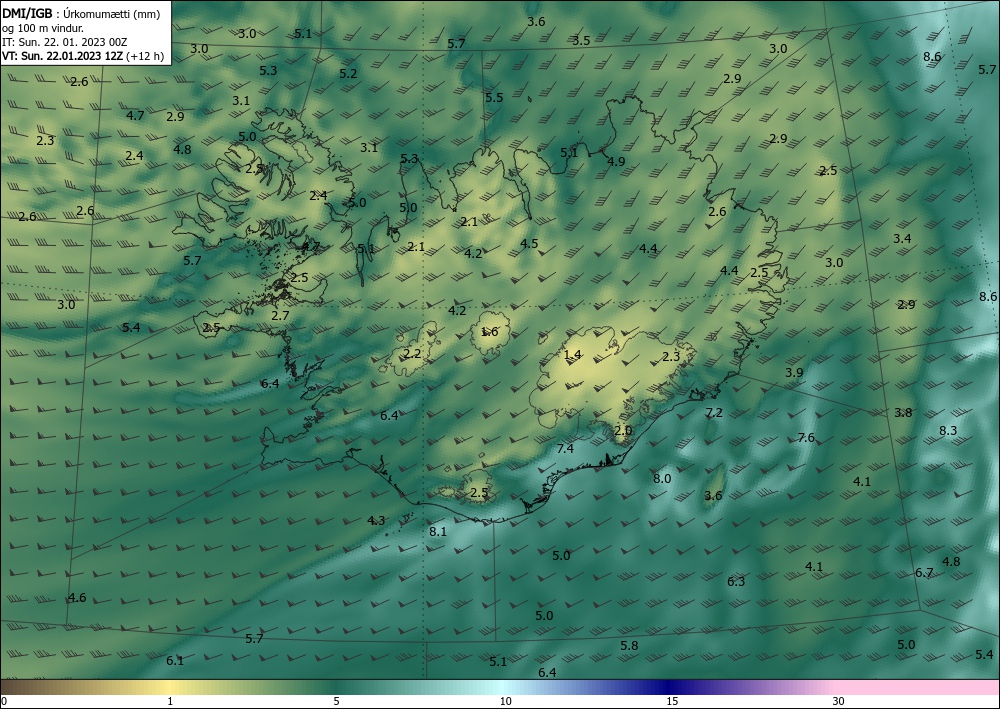Click the map value "7.2" off the southeast coast
This screenshot has width=1000, height=709.
tap(714, 413)
